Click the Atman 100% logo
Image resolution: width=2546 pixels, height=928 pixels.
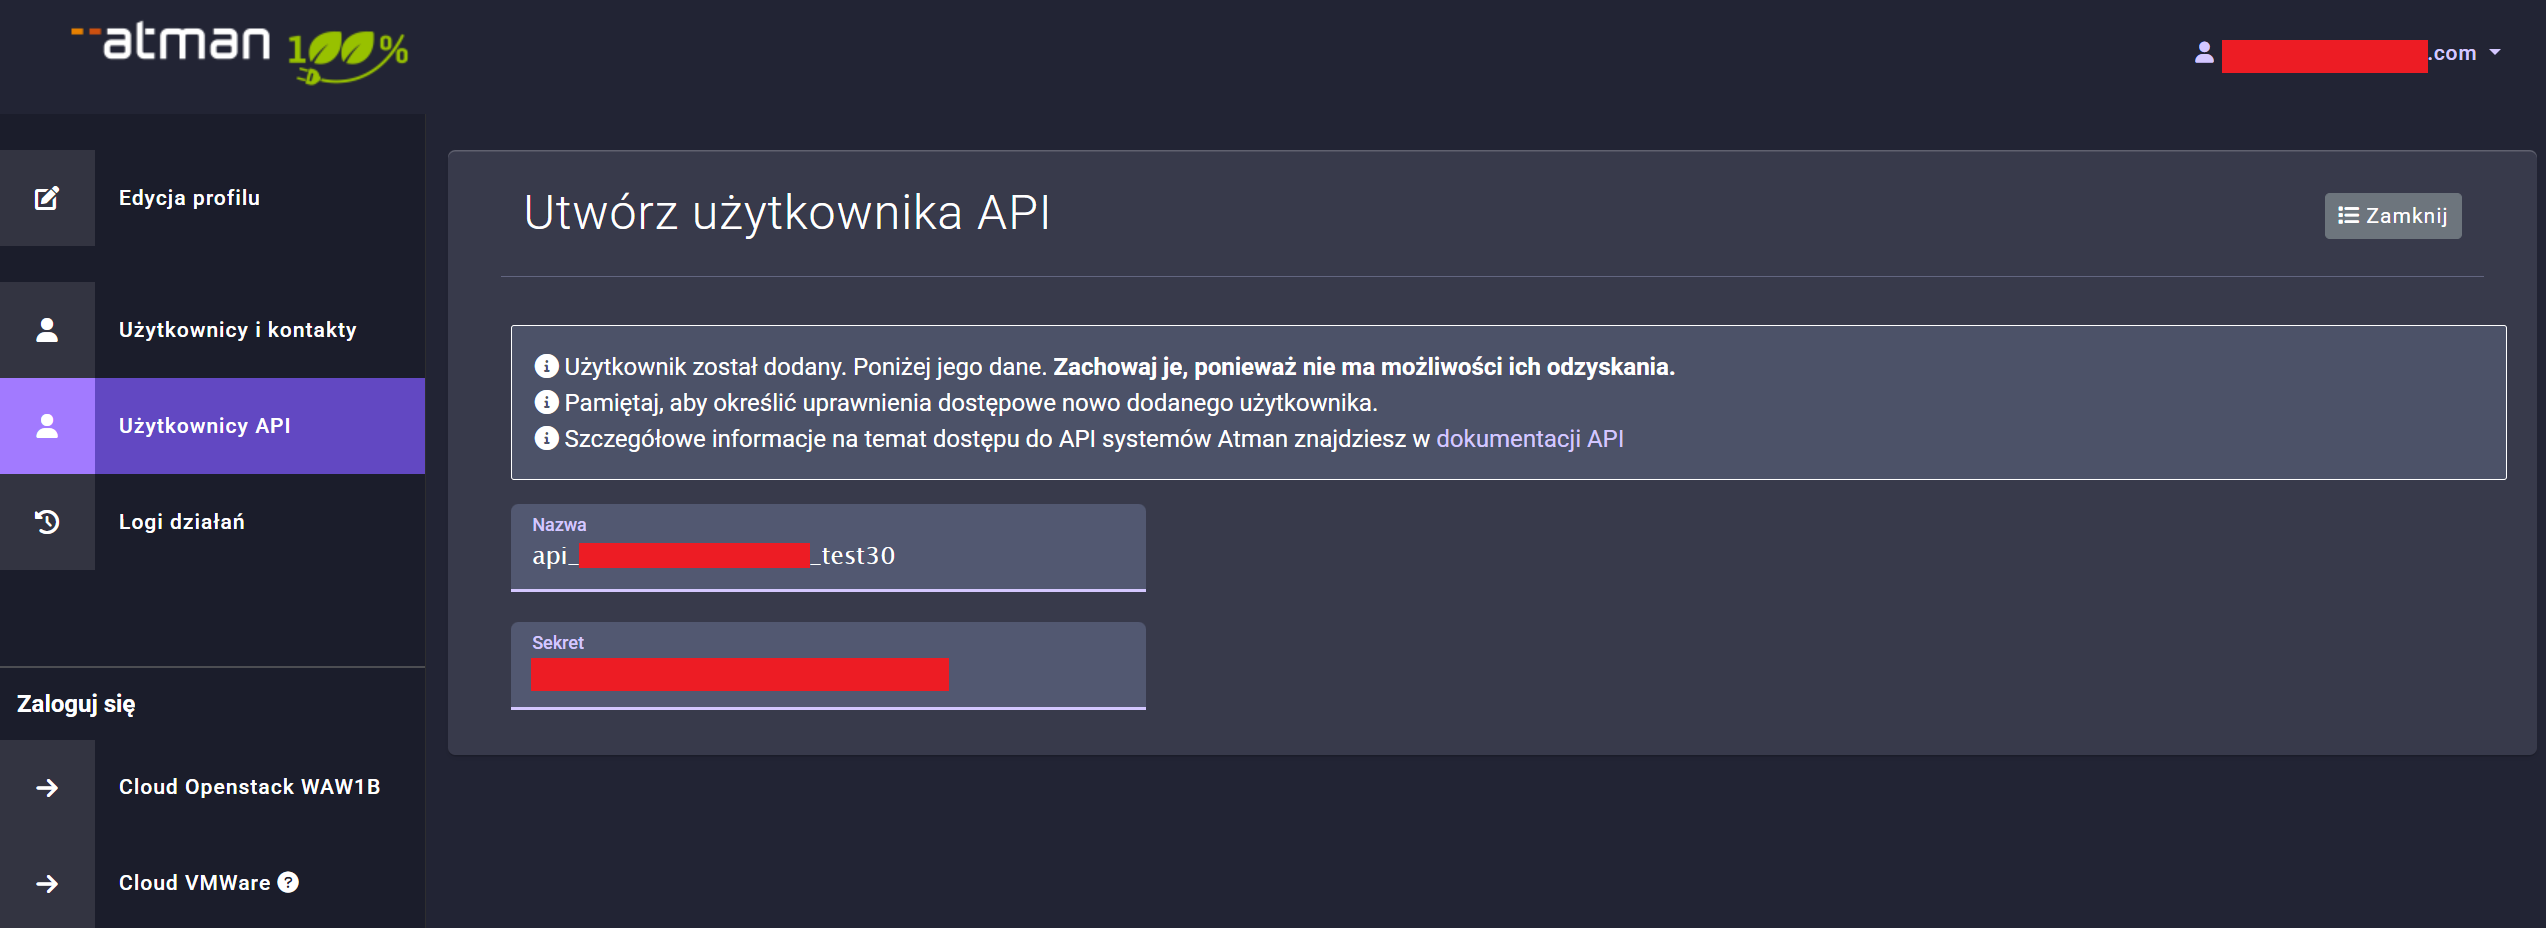240,50
